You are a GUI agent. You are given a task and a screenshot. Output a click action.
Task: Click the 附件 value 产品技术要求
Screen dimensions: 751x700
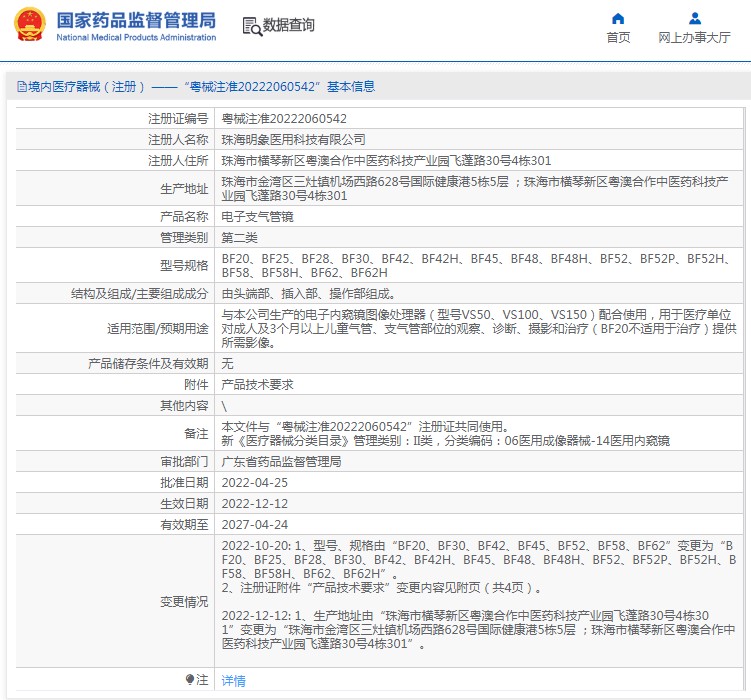[257, 384]
